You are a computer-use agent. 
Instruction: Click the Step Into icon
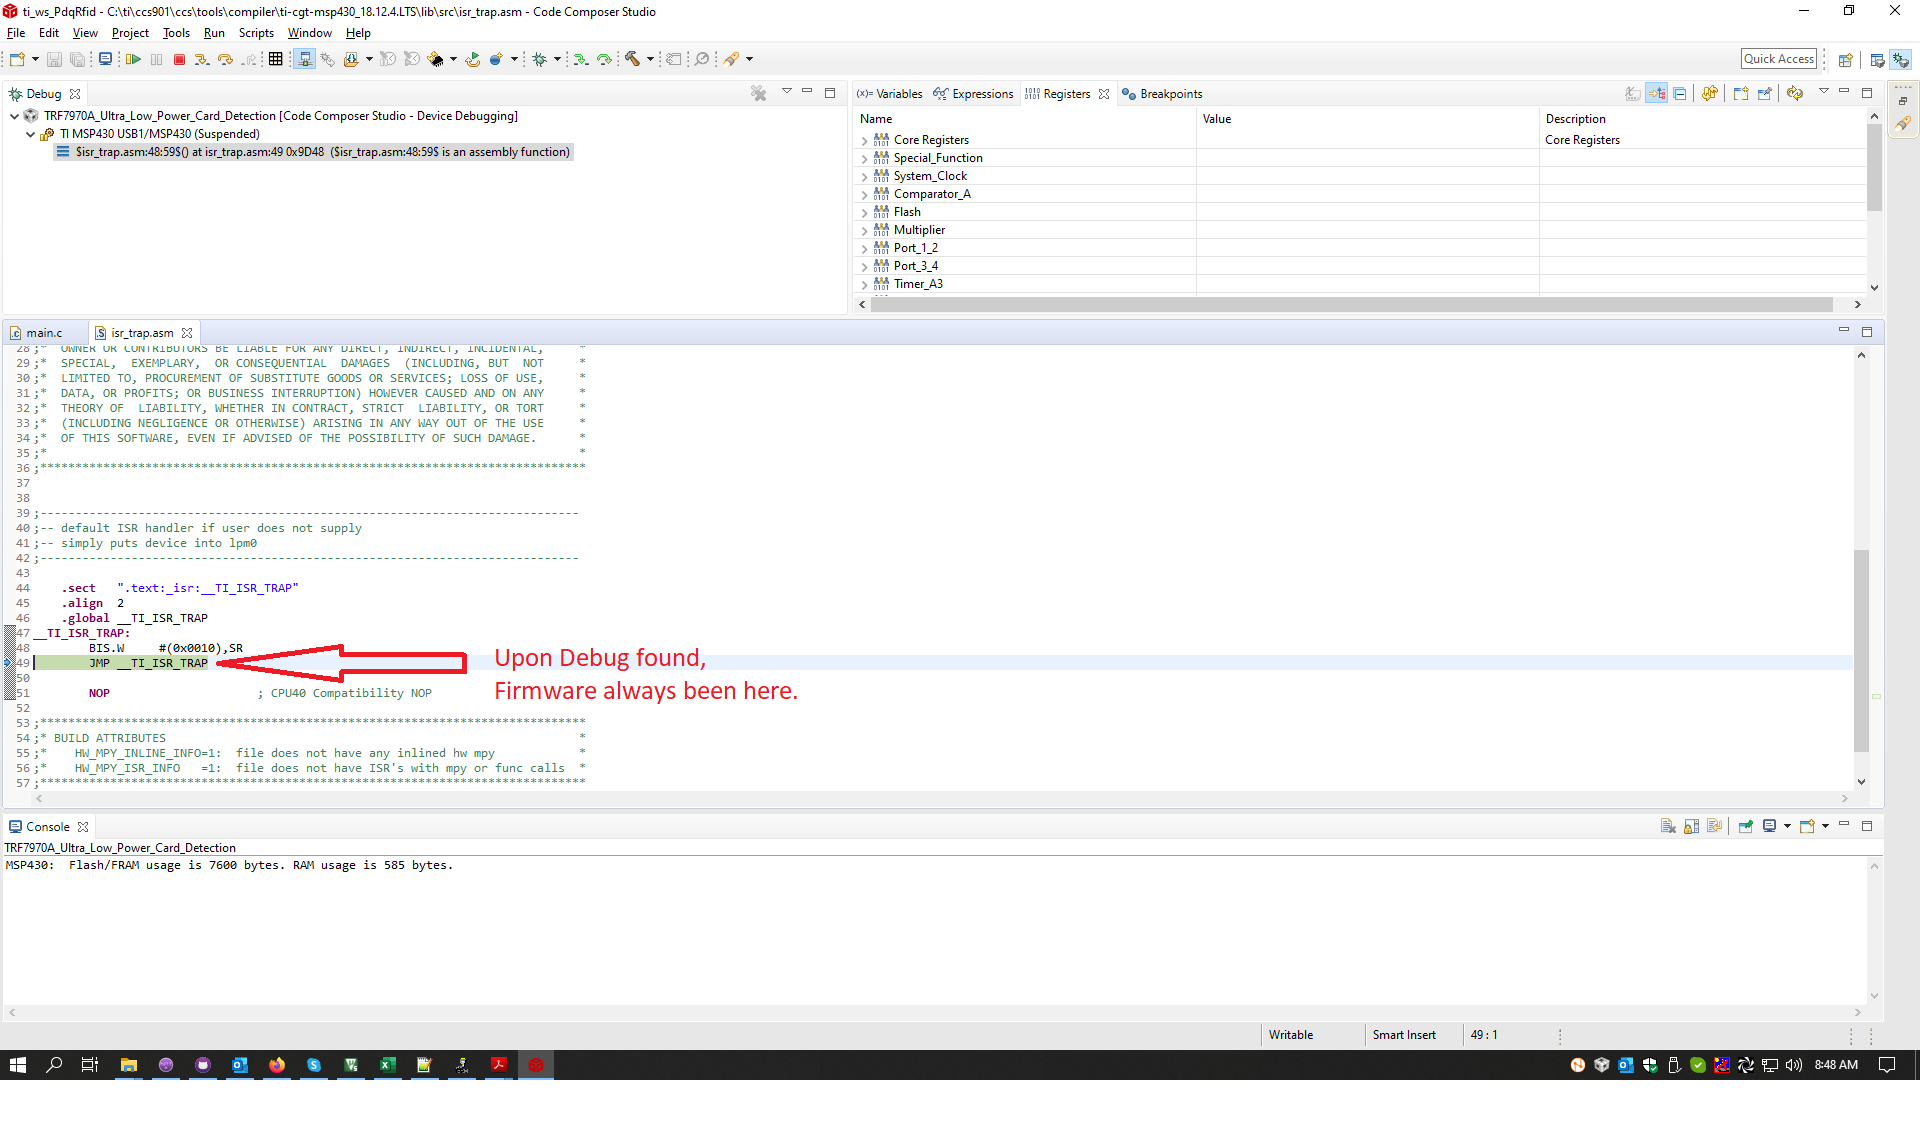(x=202, y=60)
